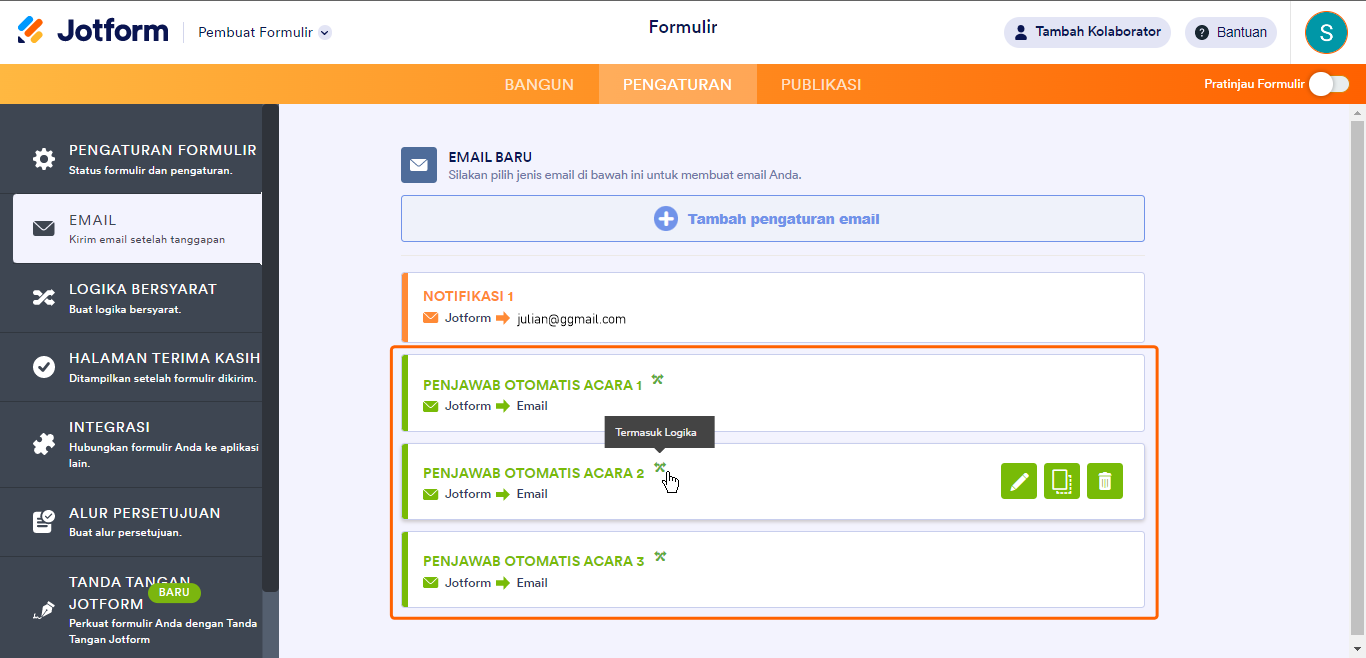Toggle the Pratinjau Formulir switch
Image resolution: width=1366 pixels, height=658 pixels.
pyautogui.click(x=1328, y=84)
